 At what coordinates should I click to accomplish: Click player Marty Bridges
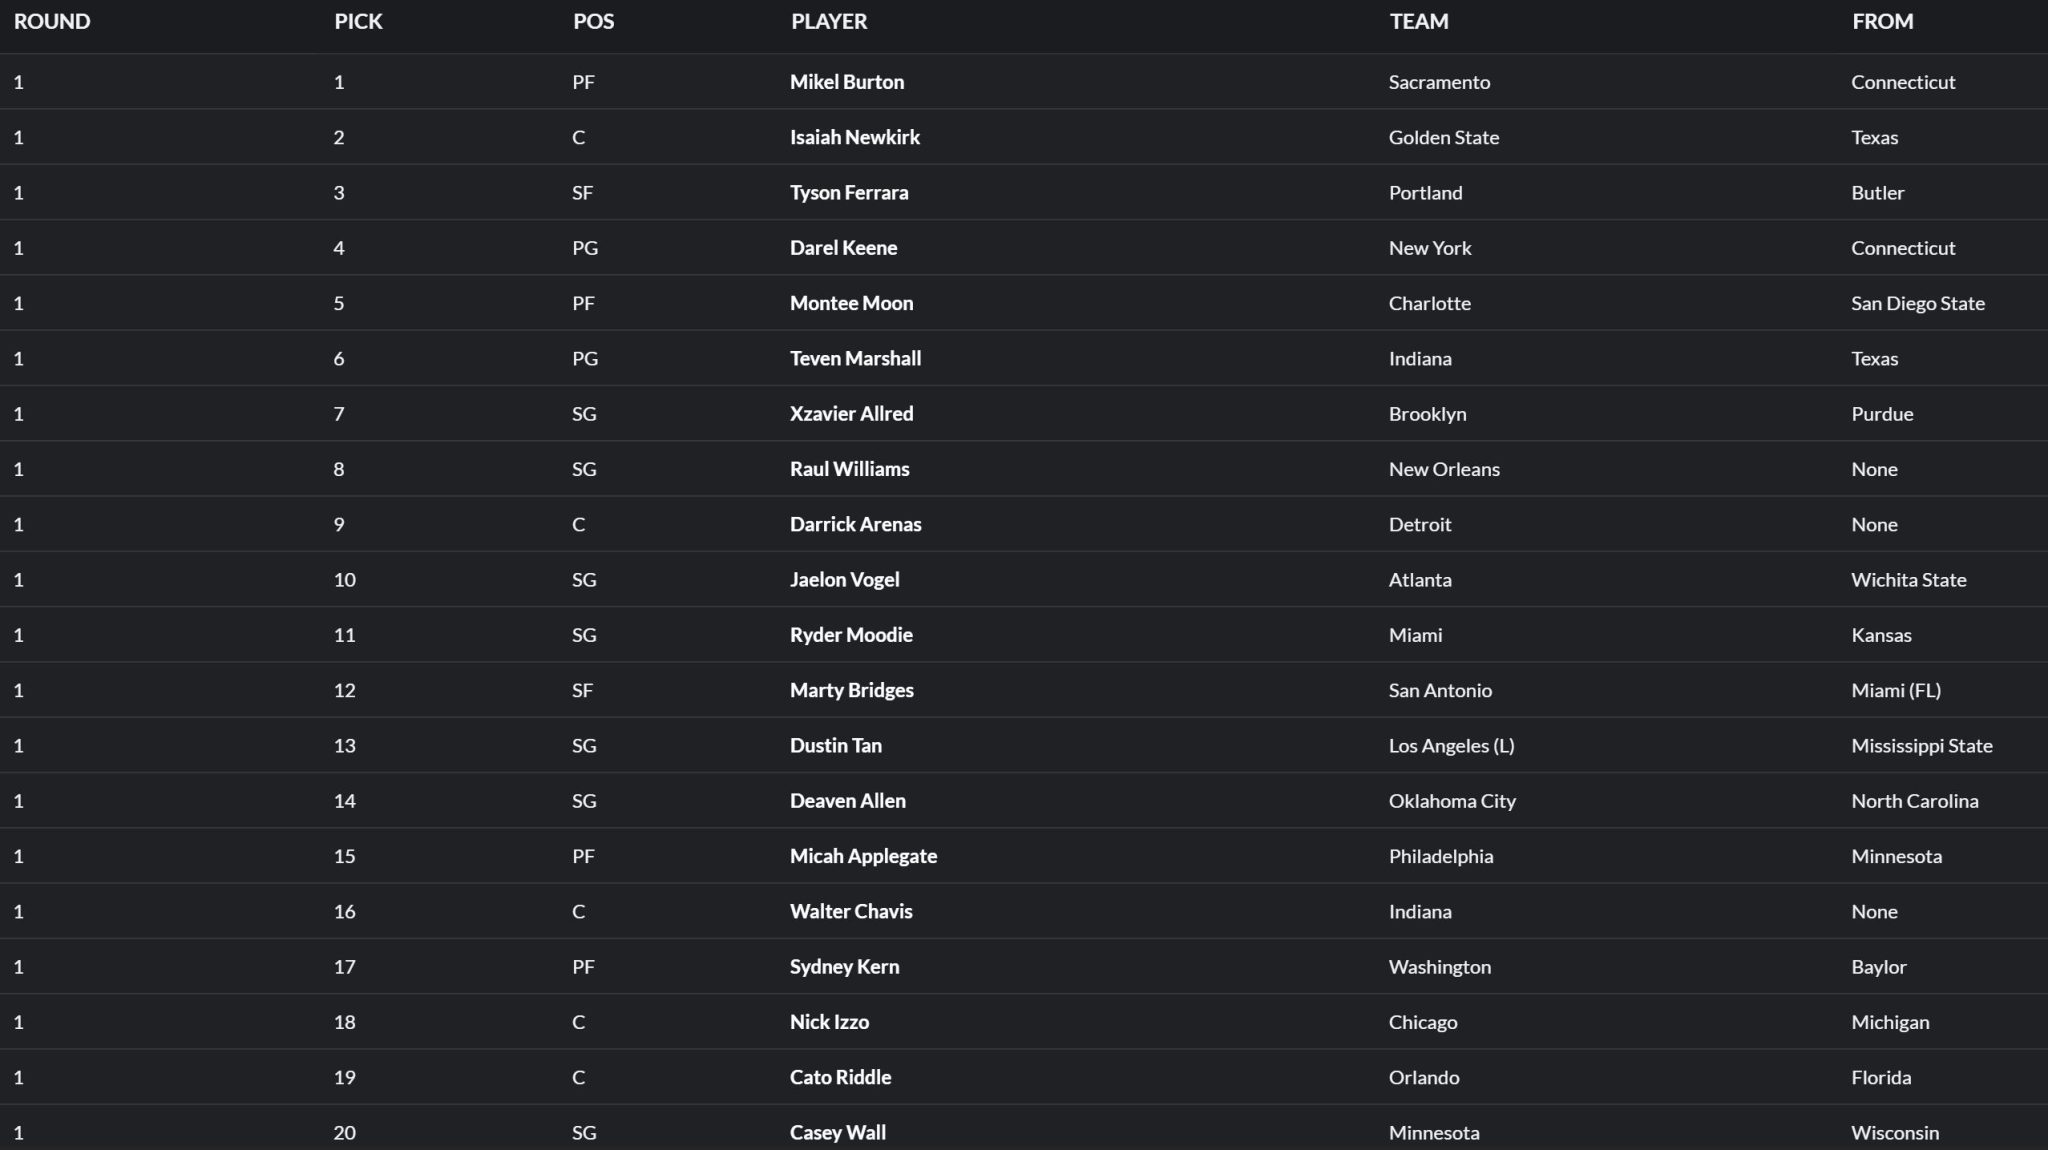(x=851, y=690)
